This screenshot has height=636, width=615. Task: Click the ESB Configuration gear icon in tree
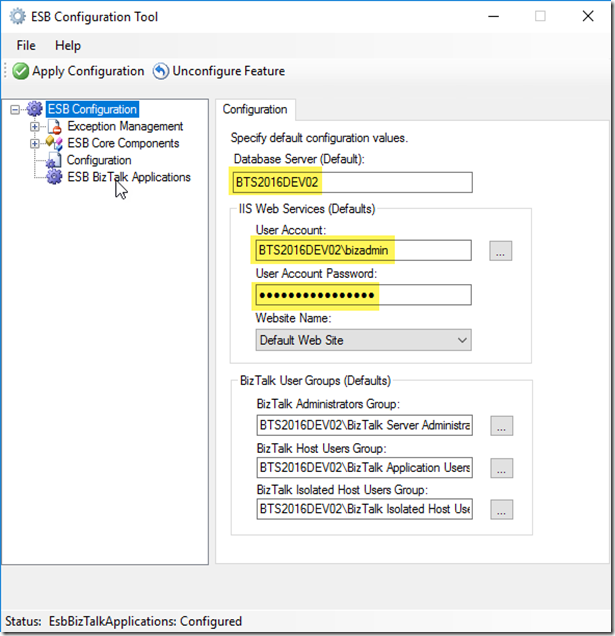34,109
